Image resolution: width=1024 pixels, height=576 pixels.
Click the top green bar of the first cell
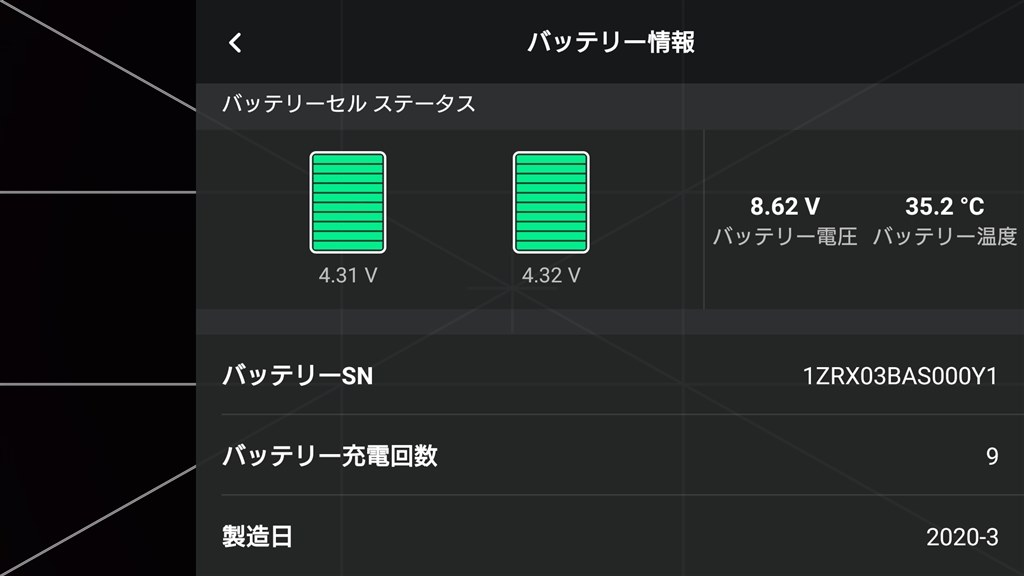(348, 159)
